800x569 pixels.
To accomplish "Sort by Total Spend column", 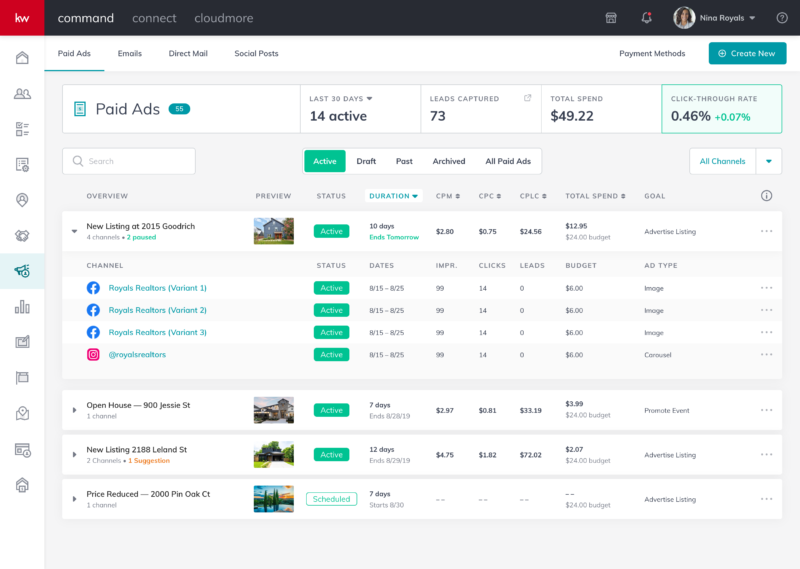I will pyautogui.click(x=595, y=196).
